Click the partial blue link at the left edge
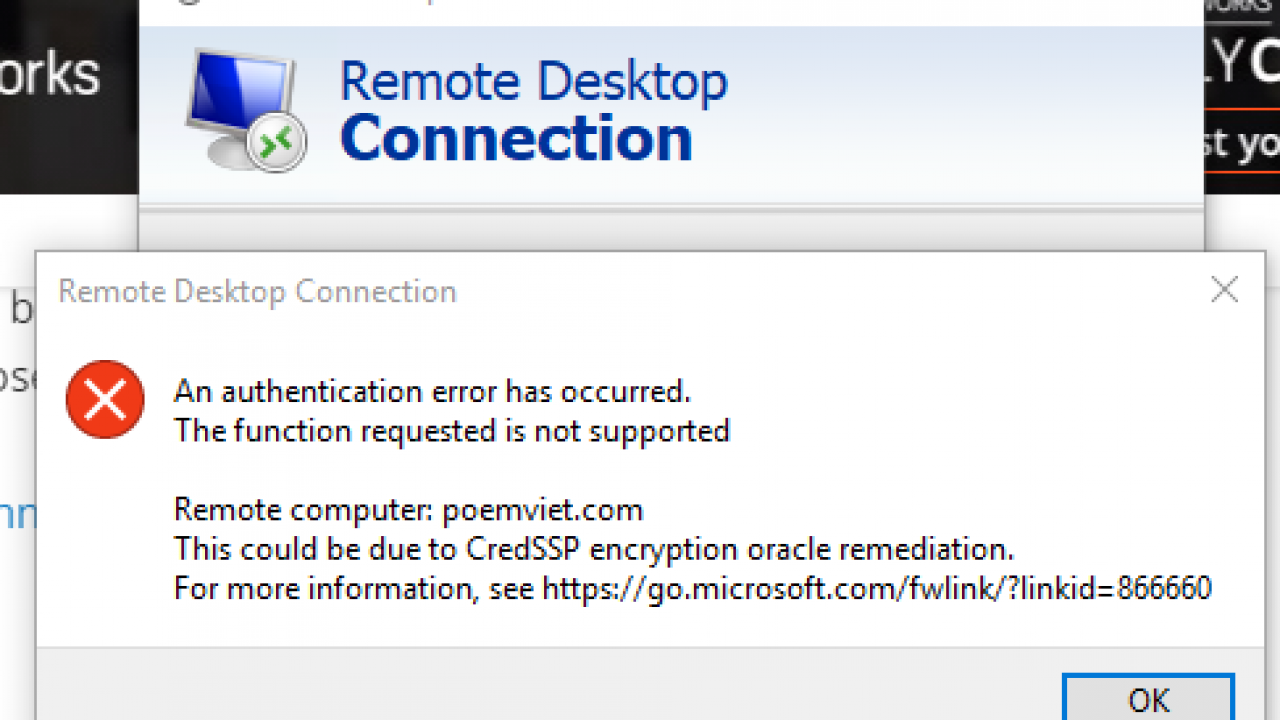 [18, 515]
